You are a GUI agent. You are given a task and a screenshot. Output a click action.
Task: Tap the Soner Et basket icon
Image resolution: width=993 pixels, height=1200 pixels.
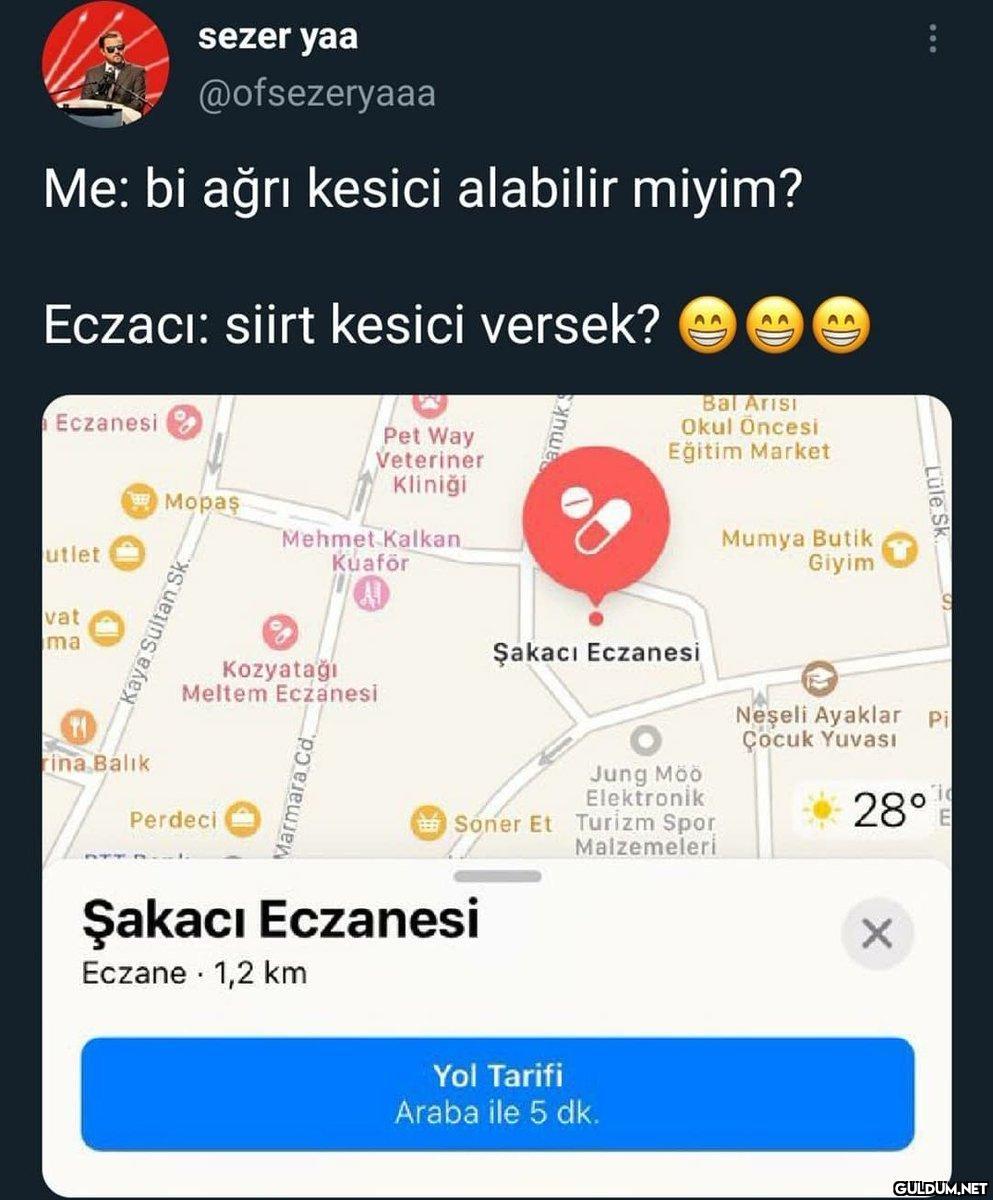428,823
